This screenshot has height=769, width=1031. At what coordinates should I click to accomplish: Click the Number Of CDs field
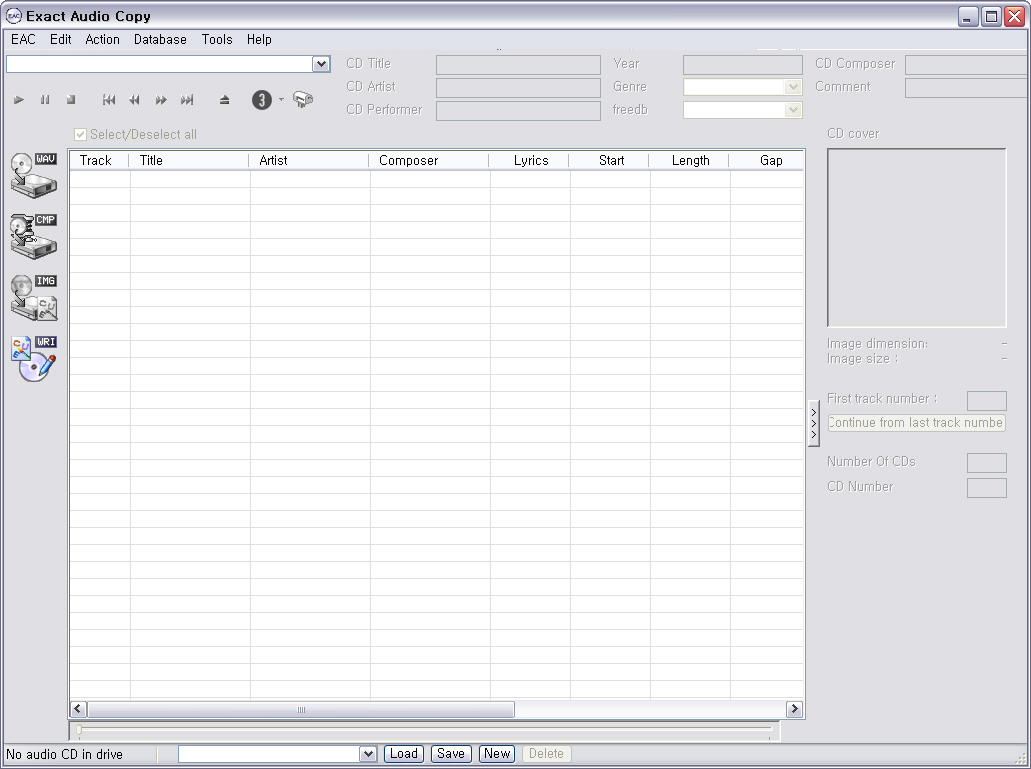pos(987,463)
